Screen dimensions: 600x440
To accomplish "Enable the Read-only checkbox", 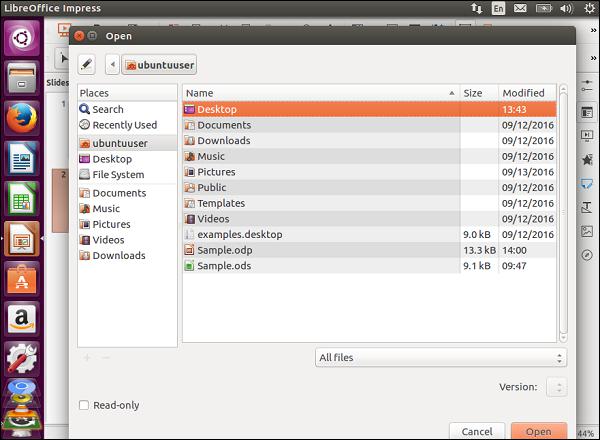I will pyautogui.click(x=84, y=405).
